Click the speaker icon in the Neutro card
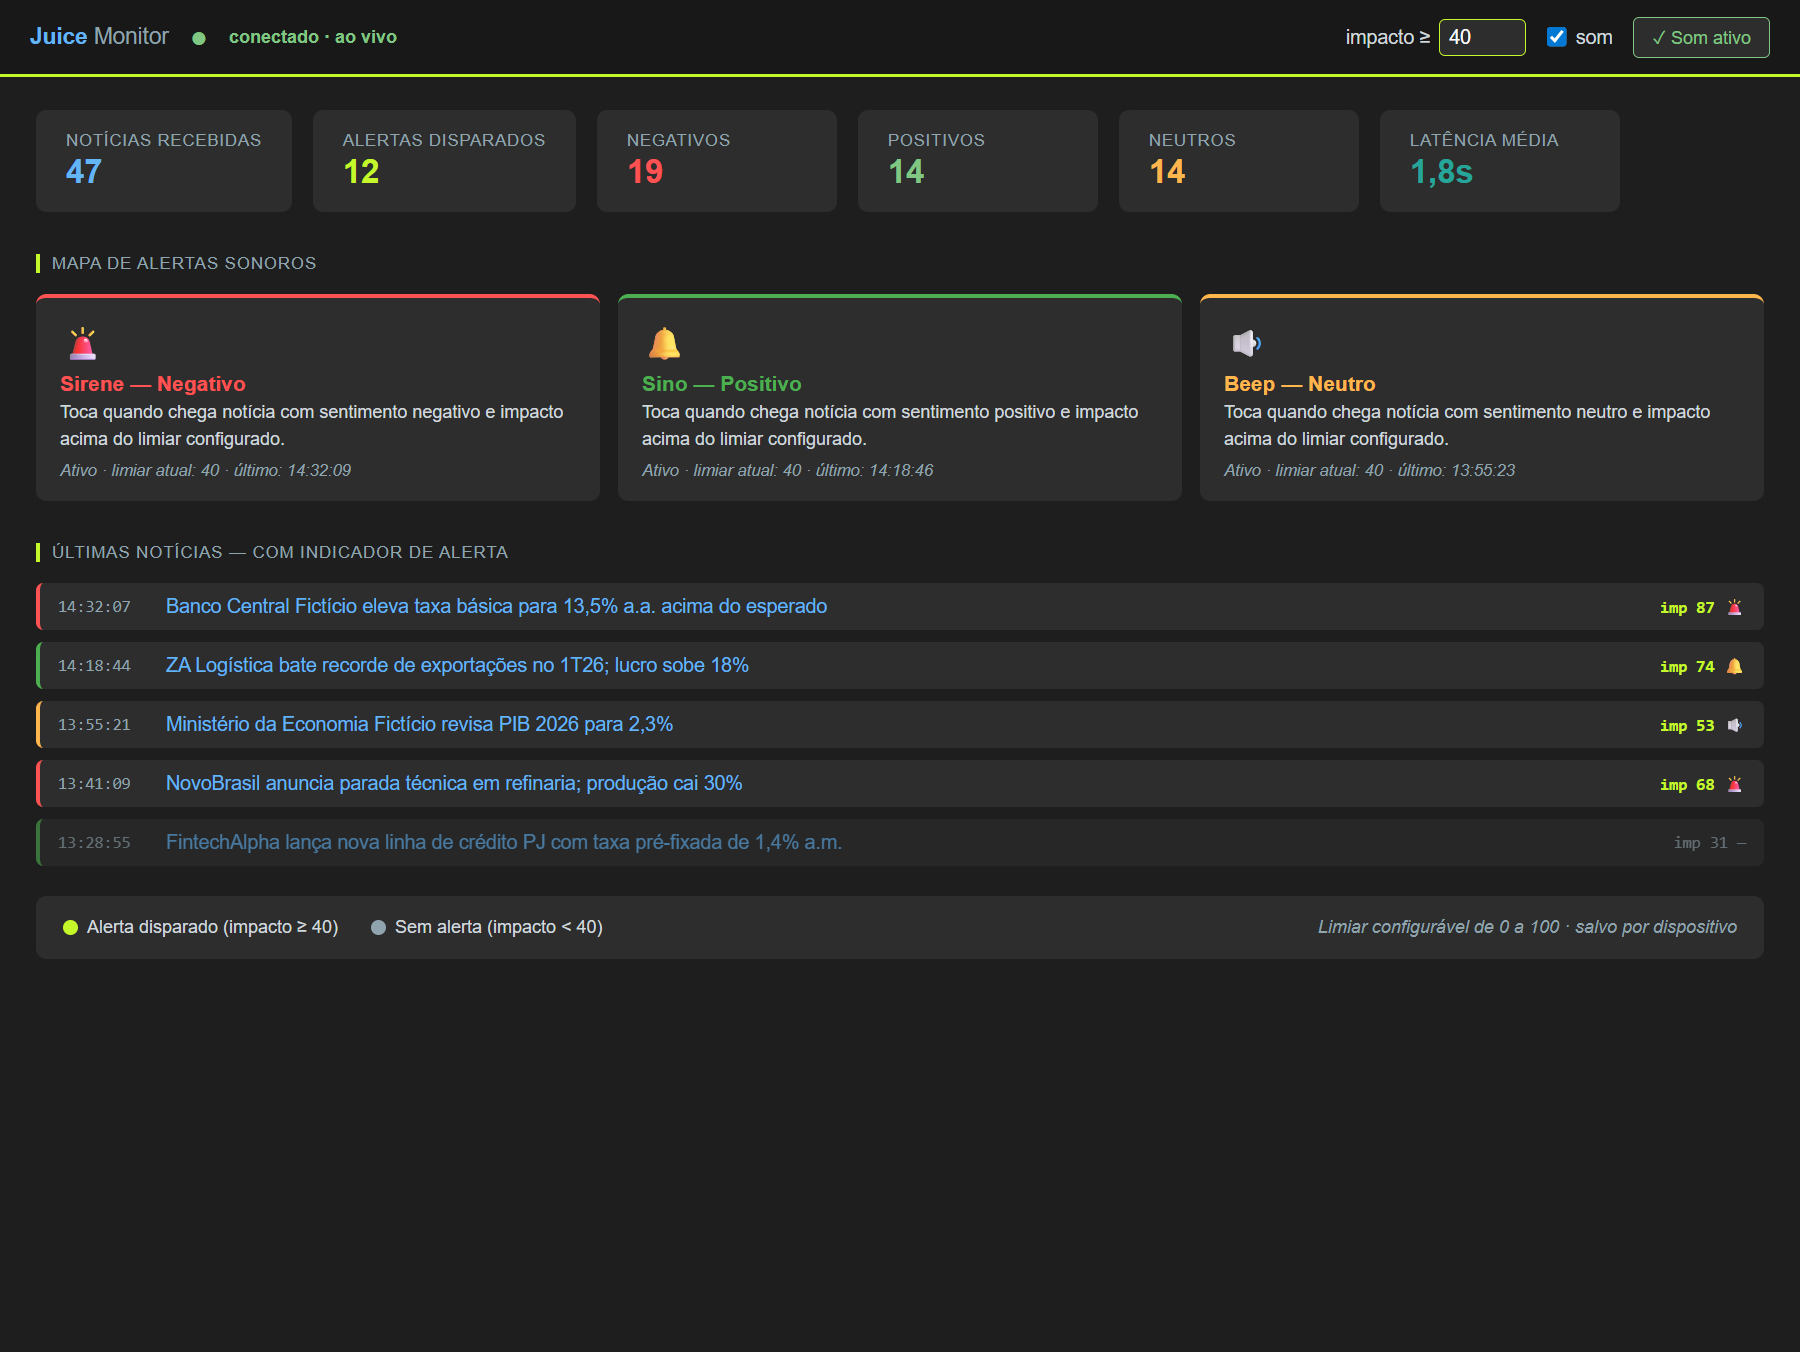Image resolution: width=1800 pixels, height=1352 pixels. [x=1246, y=343]
